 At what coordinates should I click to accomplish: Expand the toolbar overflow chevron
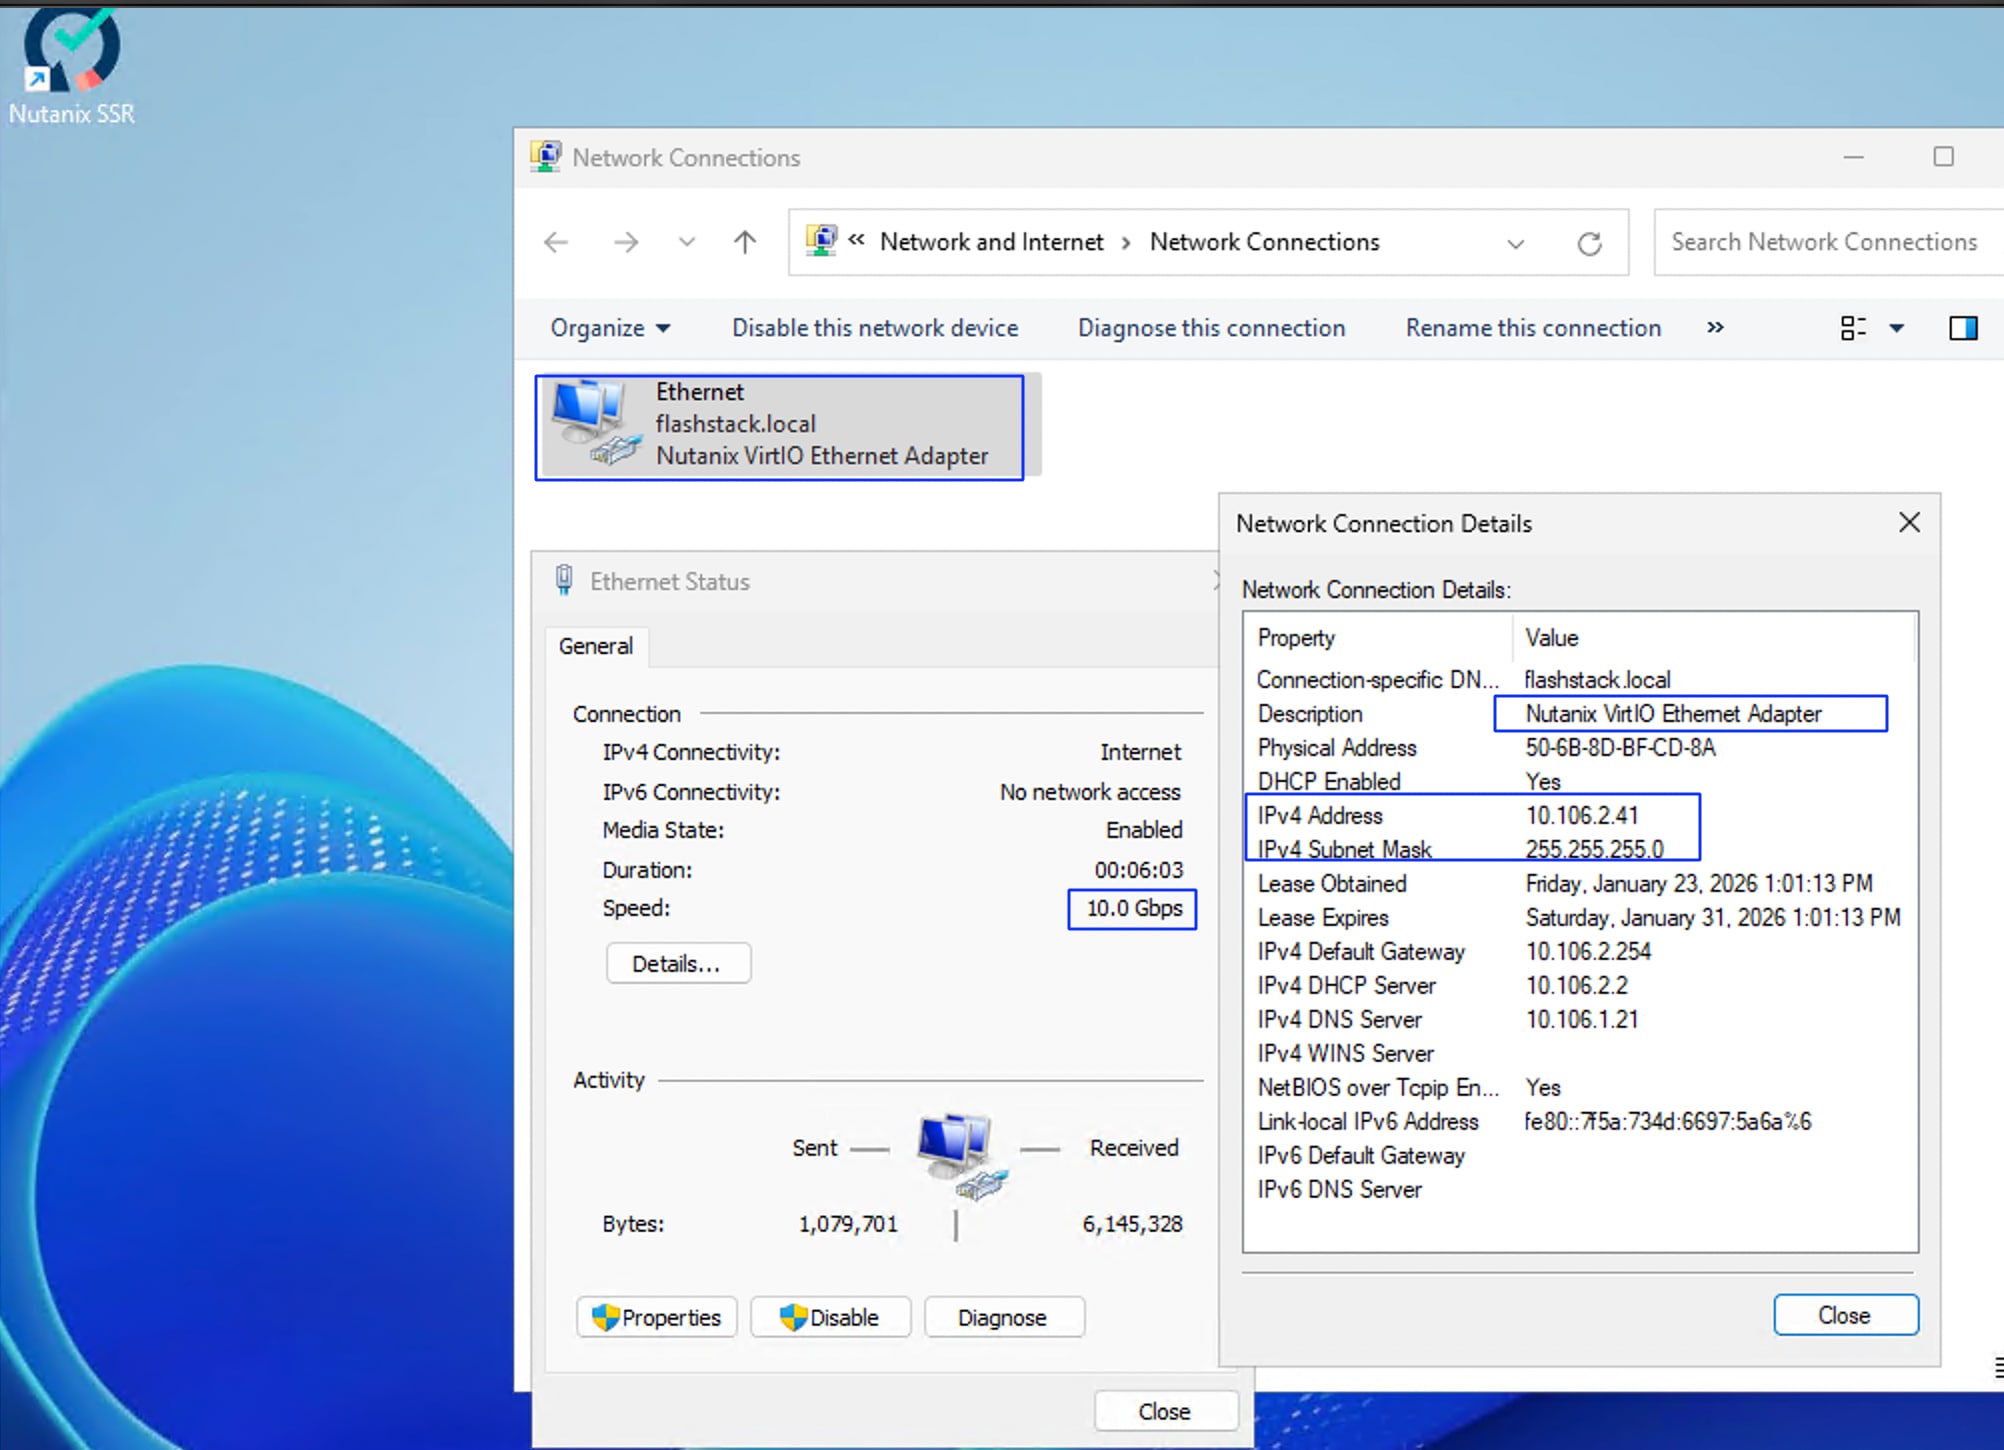tap(1714, 328)
